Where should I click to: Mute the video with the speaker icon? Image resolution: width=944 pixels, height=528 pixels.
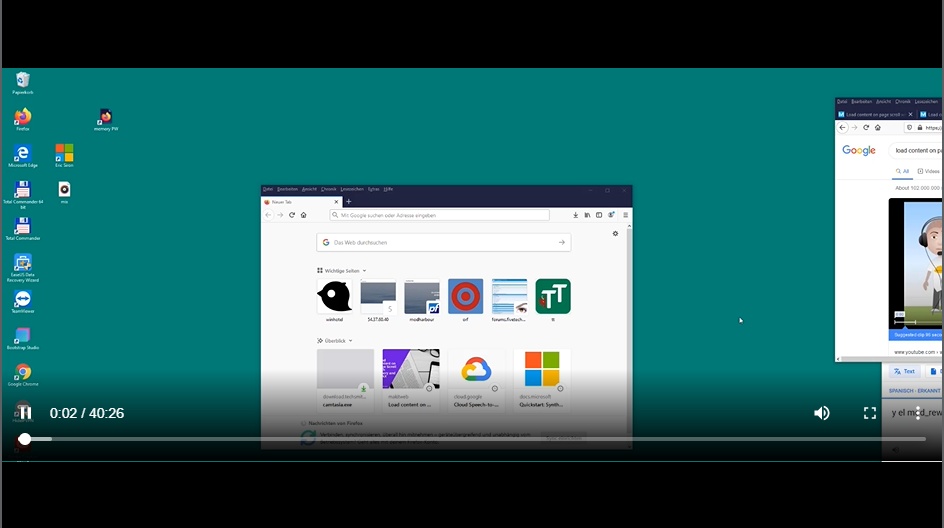(x=822, y=413)
